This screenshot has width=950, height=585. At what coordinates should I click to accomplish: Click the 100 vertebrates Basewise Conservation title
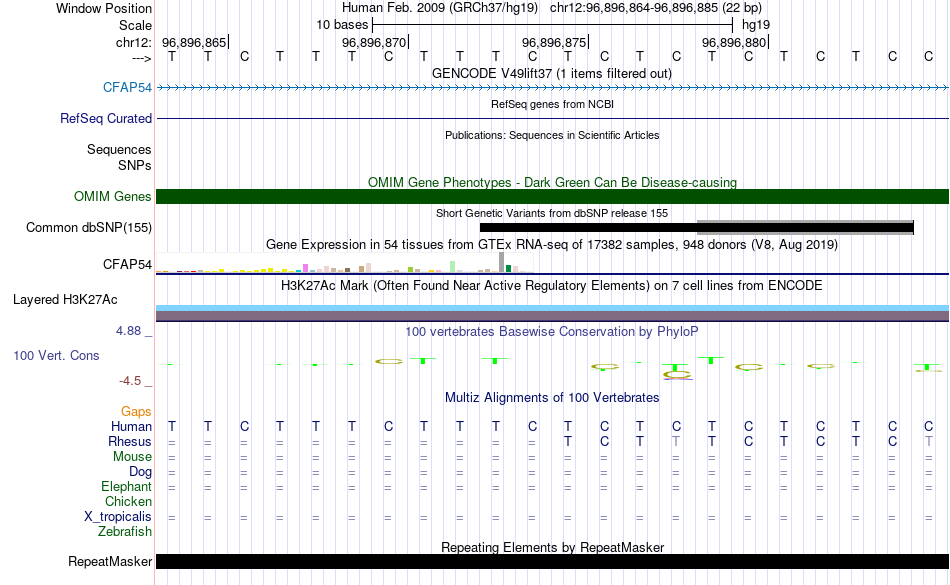552,331
